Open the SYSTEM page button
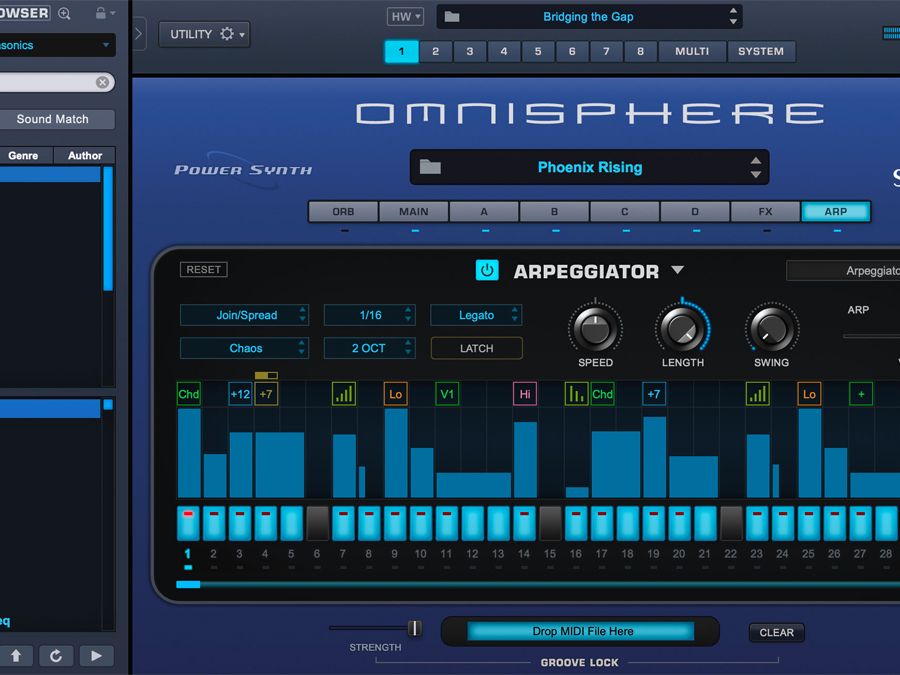The height and width of the screenshot is (675, 900). (x=761, y=51)
